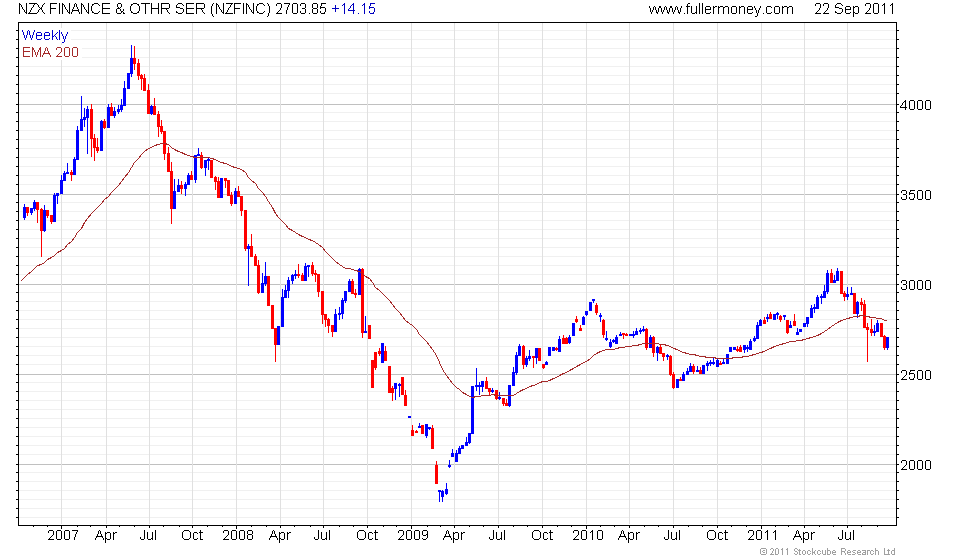Click the 3500 price axis label
Screen dimensions: 980x560
pyautogui.click(x=916, y=195)
